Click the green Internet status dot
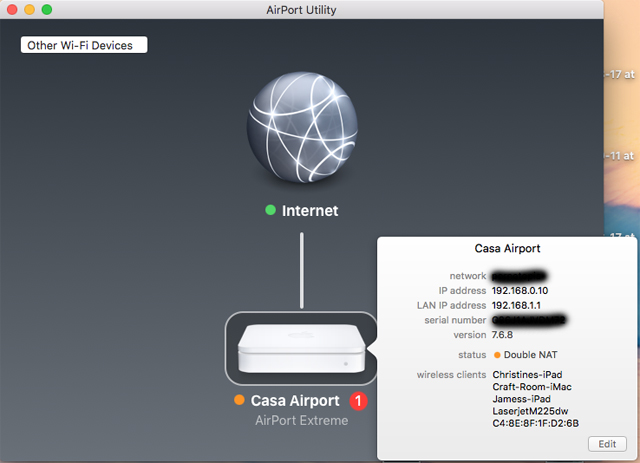This screenshot has width=640, height=463. [270, 210]
